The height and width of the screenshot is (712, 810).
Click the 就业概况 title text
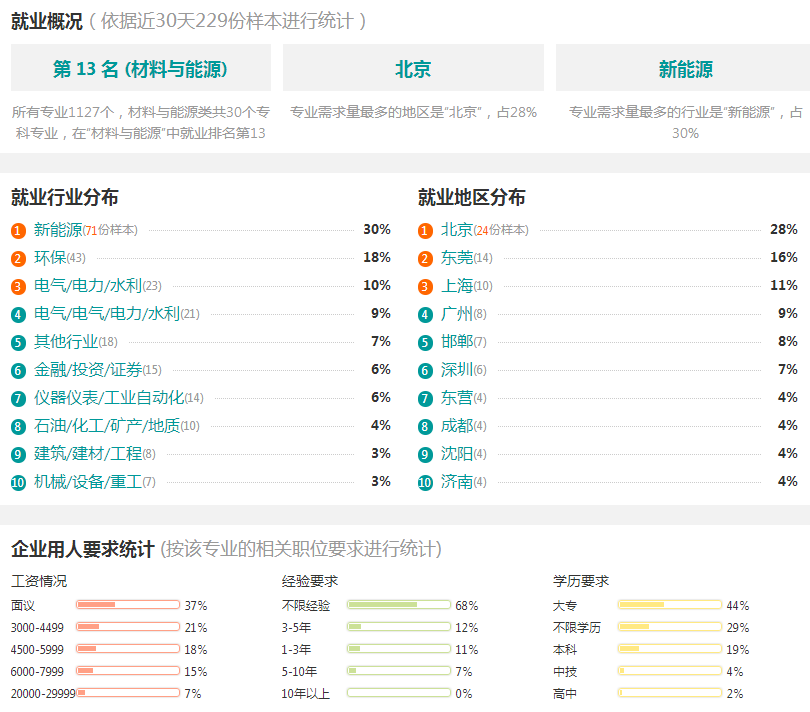pyautogui.click(x=46, y=21)
